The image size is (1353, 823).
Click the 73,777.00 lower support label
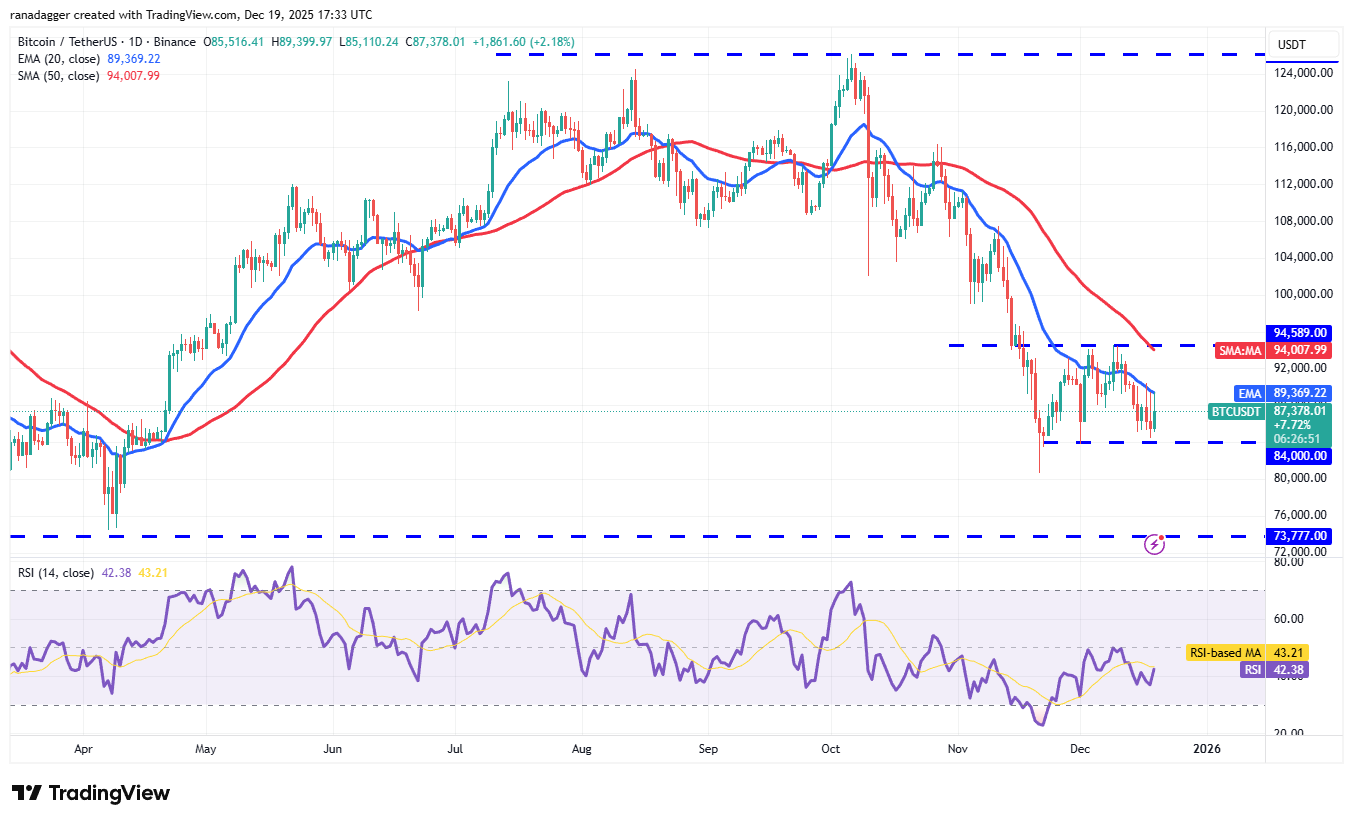click(1298, 536)
